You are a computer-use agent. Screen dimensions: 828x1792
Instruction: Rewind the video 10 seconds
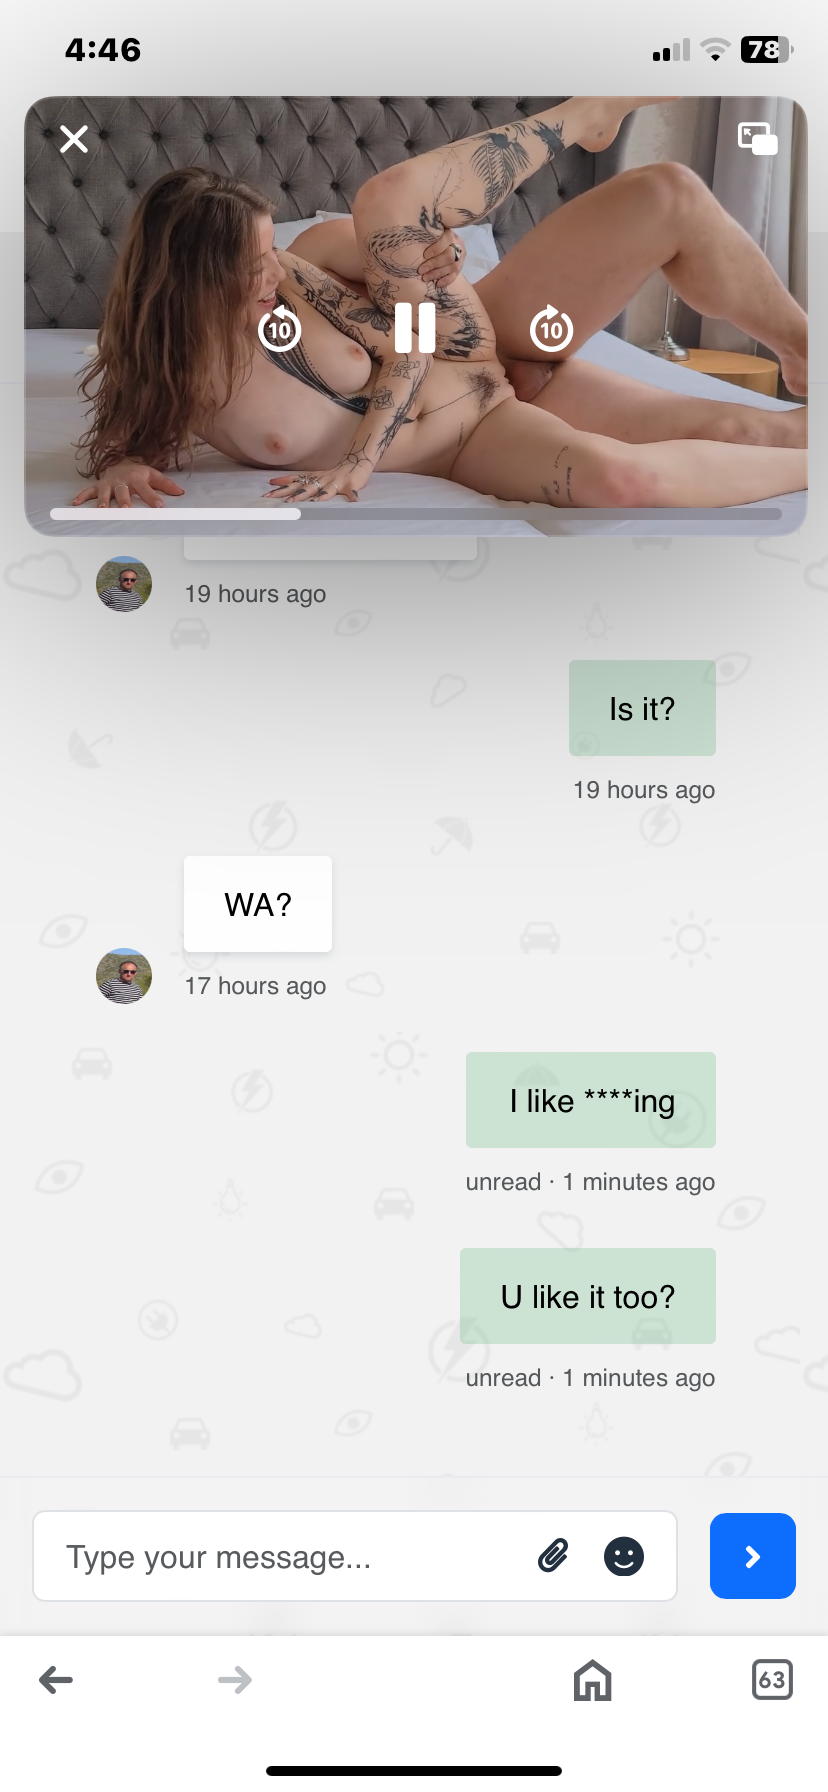click(280, 328)
